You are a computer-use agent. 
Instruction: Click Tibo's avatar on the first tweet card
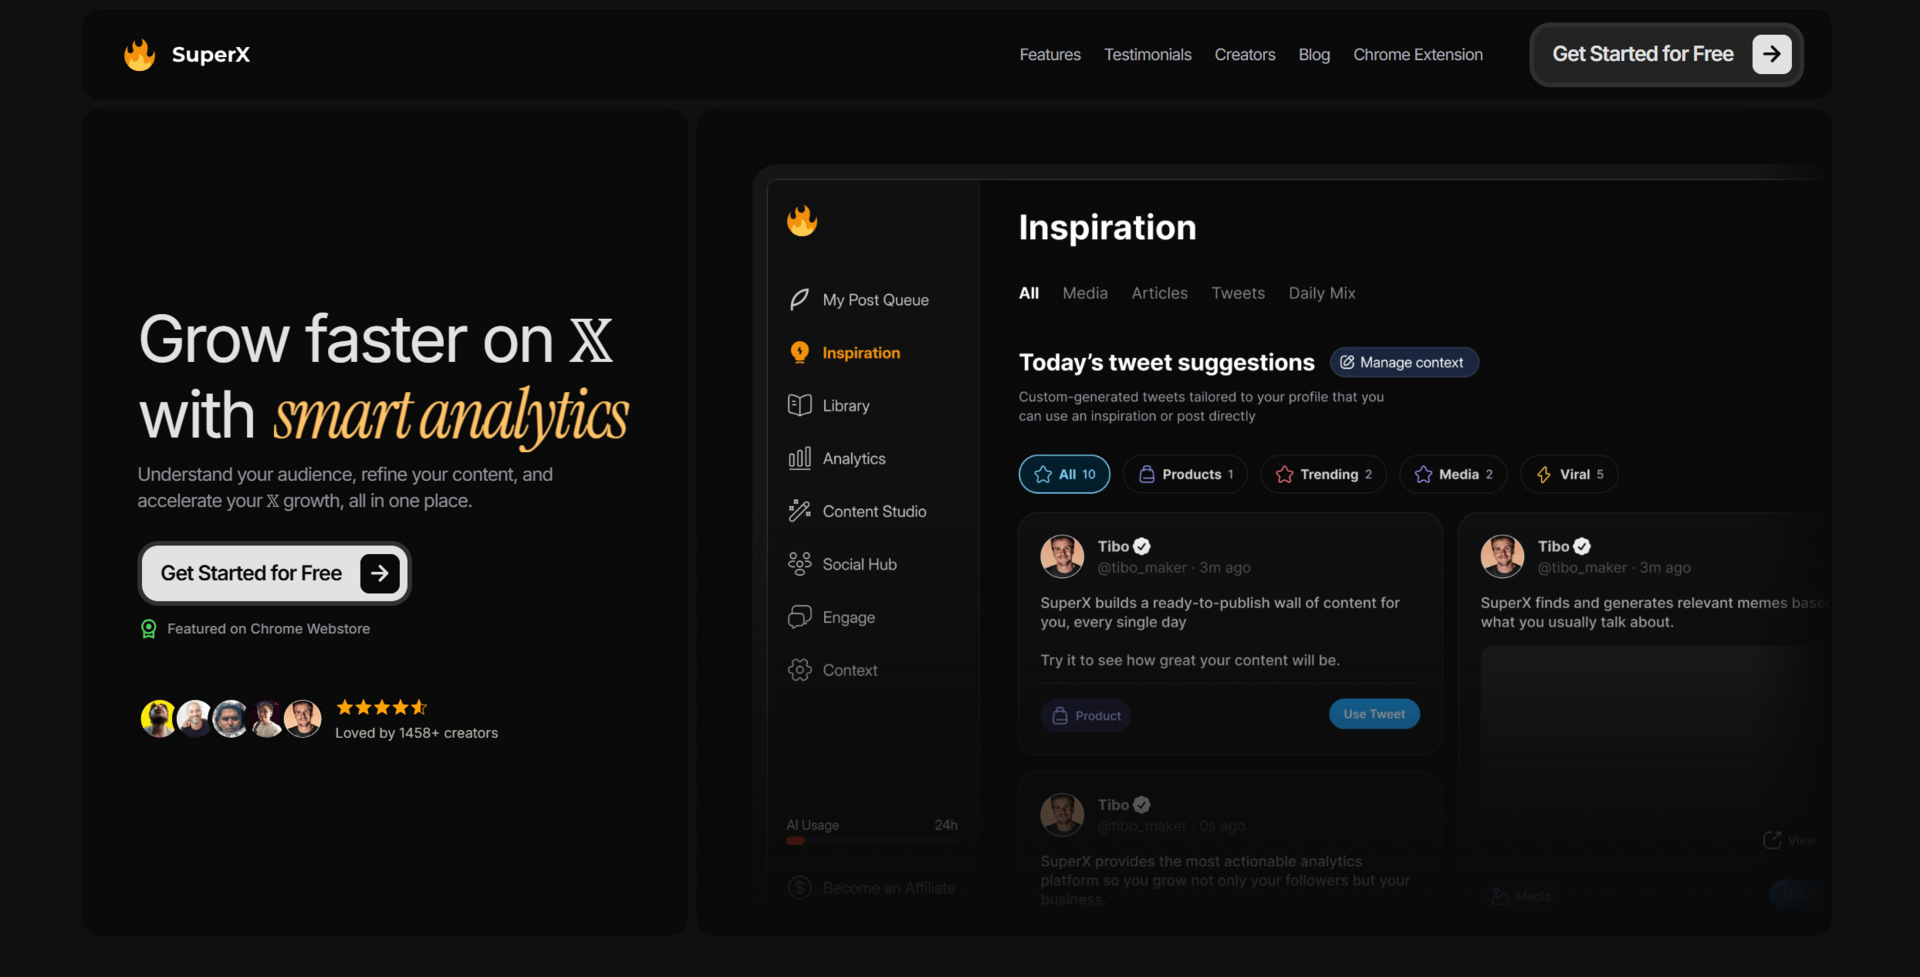coord(1062,556)
